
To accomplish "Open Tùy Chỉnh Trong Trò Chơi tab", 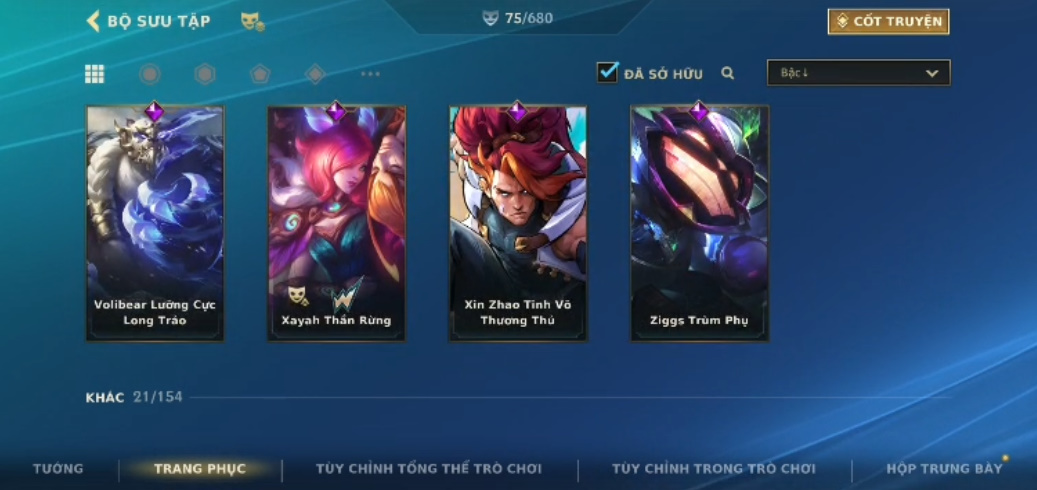I will (x=714, y=469).
